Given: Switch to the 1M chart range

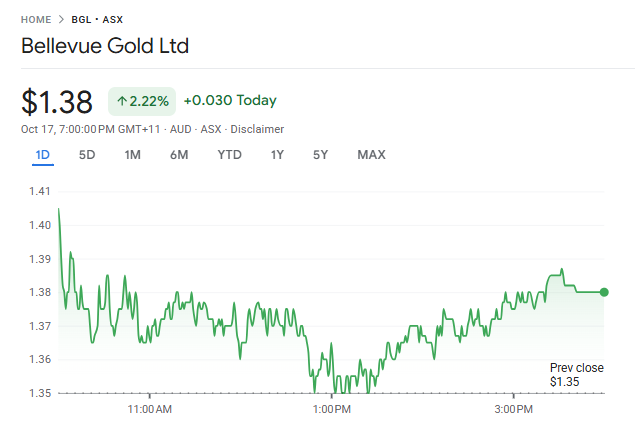Looking at the screenshot, I should coord(133,155).
